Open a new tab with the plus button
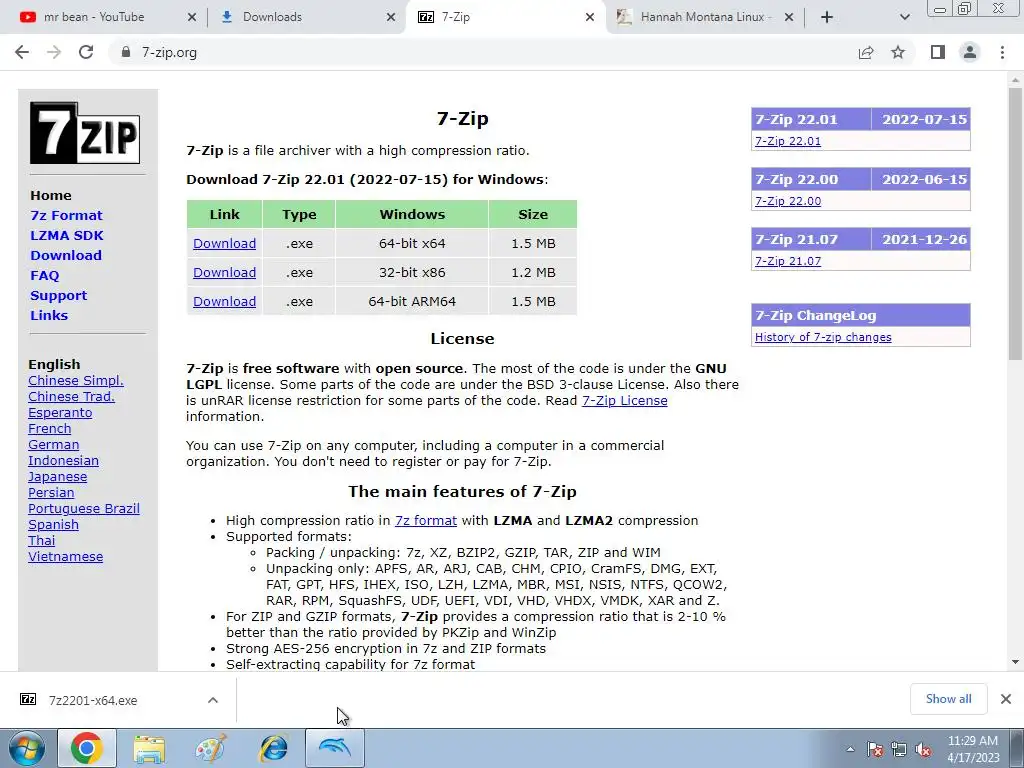1024x768 pixels. click(827, 17)
